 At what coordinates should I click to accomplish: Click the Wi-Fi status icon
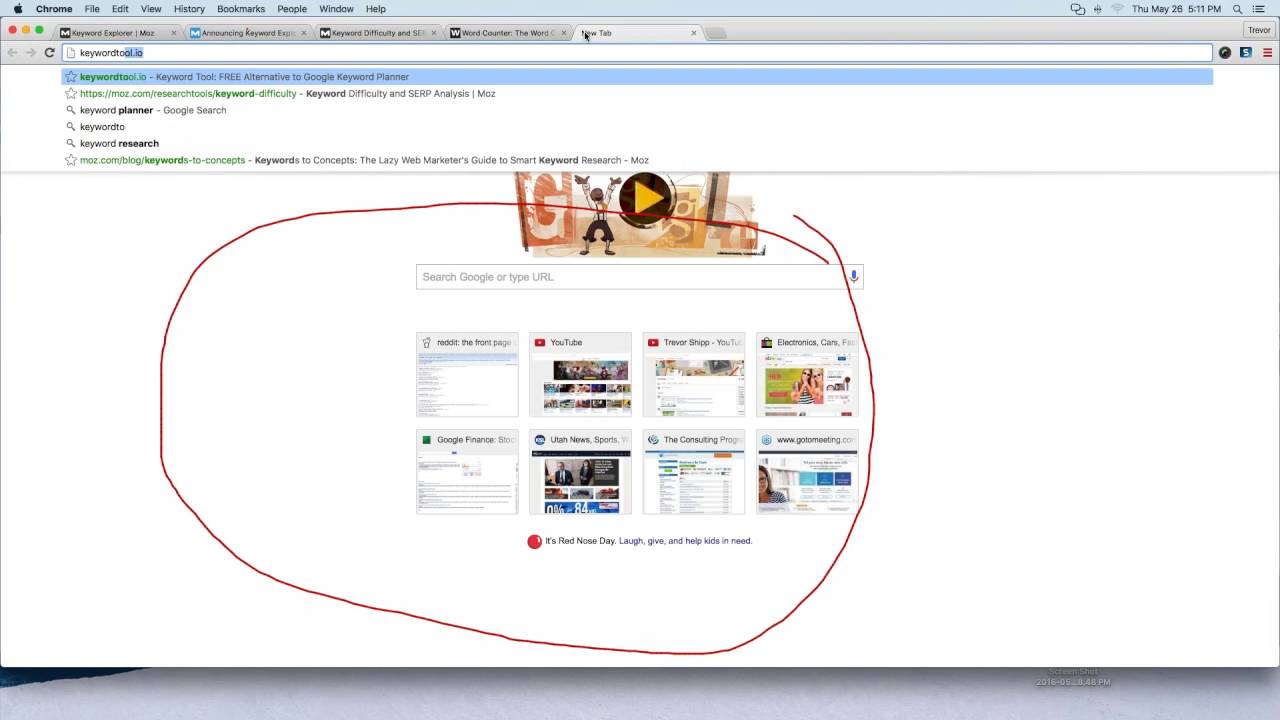pyautogui.click(x=1117, y=9)
